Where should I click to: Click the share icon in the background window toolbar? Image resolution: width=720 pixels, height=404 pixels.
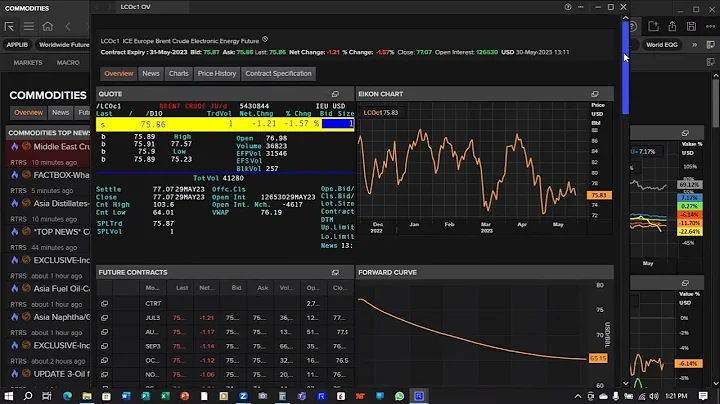[x=672, y=27]
